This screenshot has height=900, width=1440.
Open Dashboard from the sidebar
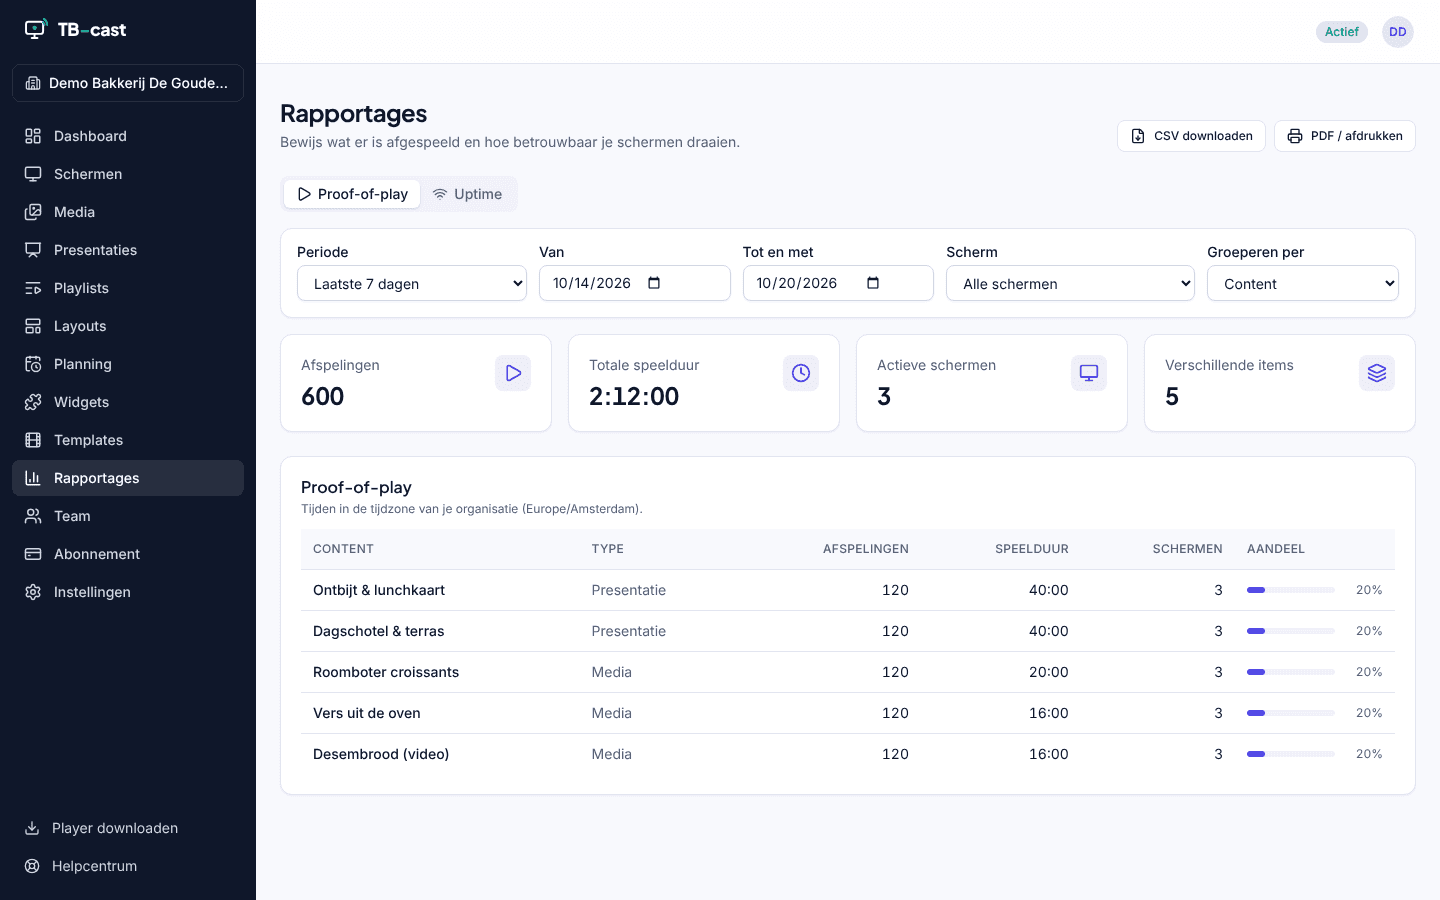[x=128, y=136]
